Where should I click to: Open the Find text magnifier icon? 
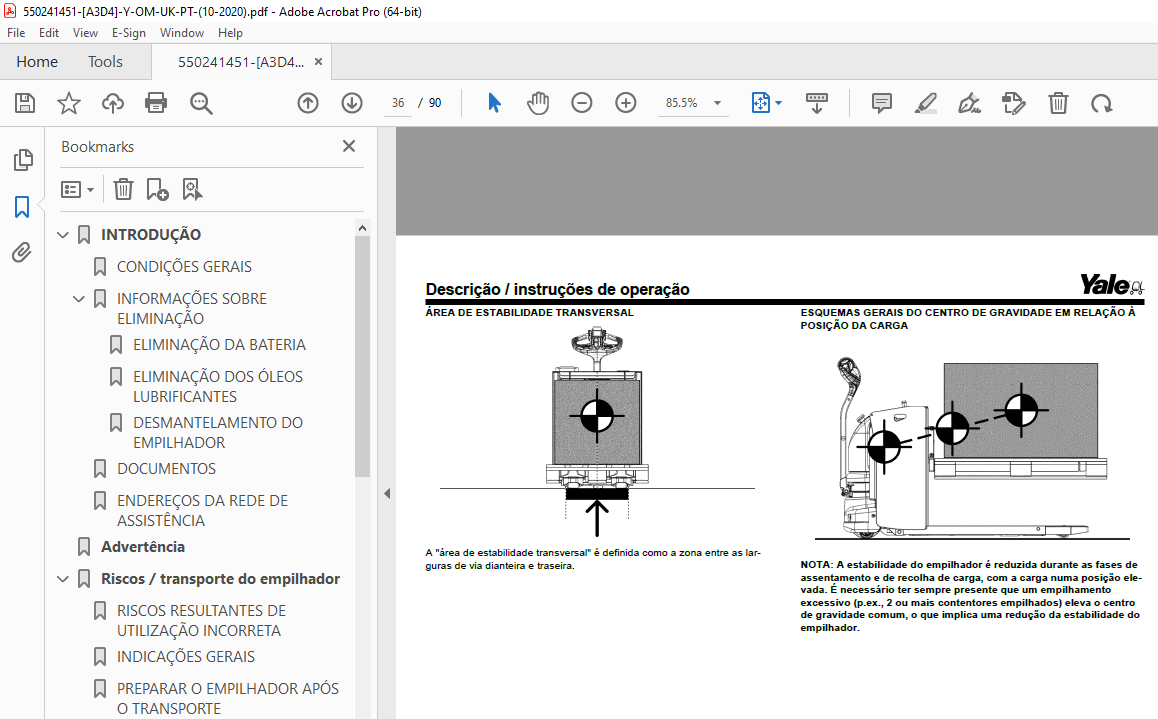(x=201, y=103)
